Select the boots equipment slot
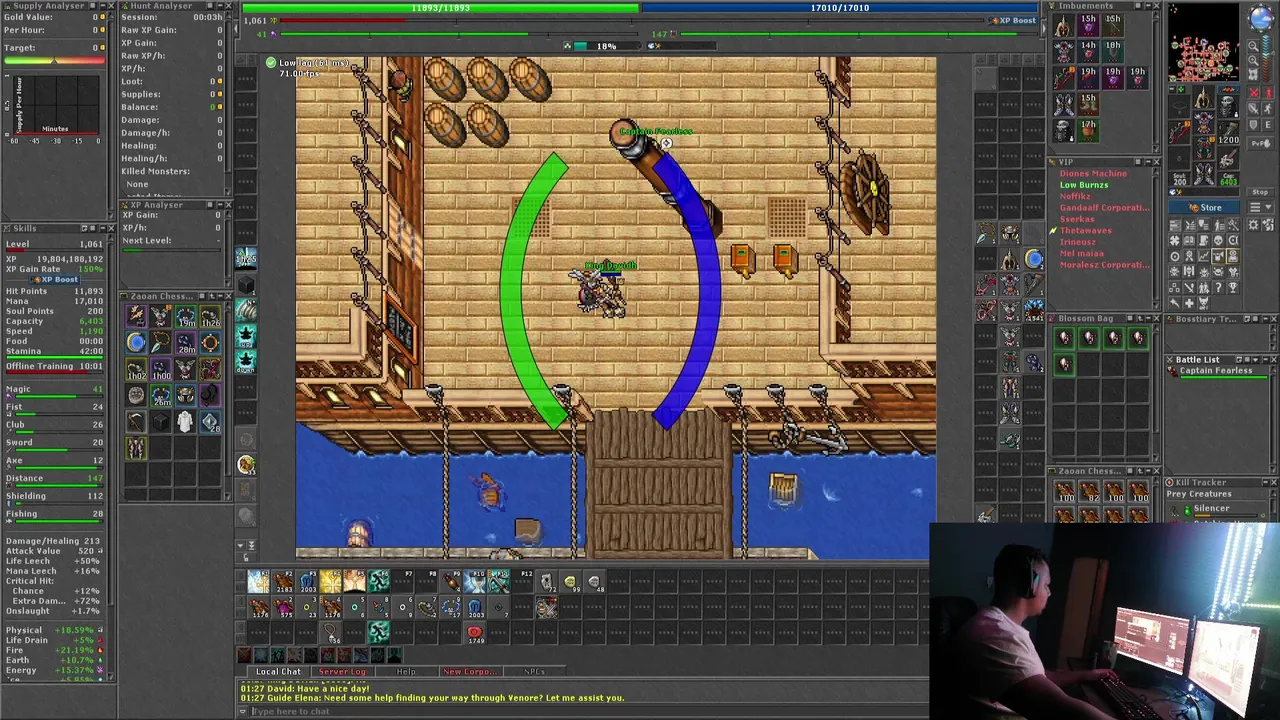1280x720 pixels. (1203, 176)
